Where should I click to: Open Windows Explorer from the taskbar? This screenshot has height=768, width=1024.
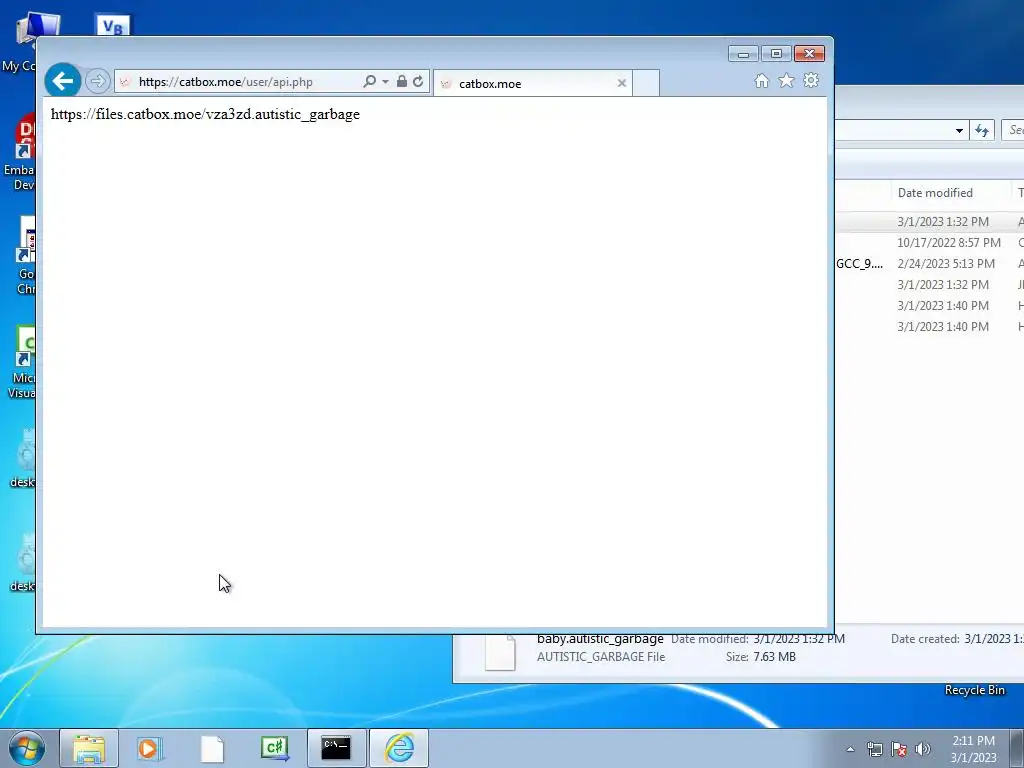click(89, 748)
